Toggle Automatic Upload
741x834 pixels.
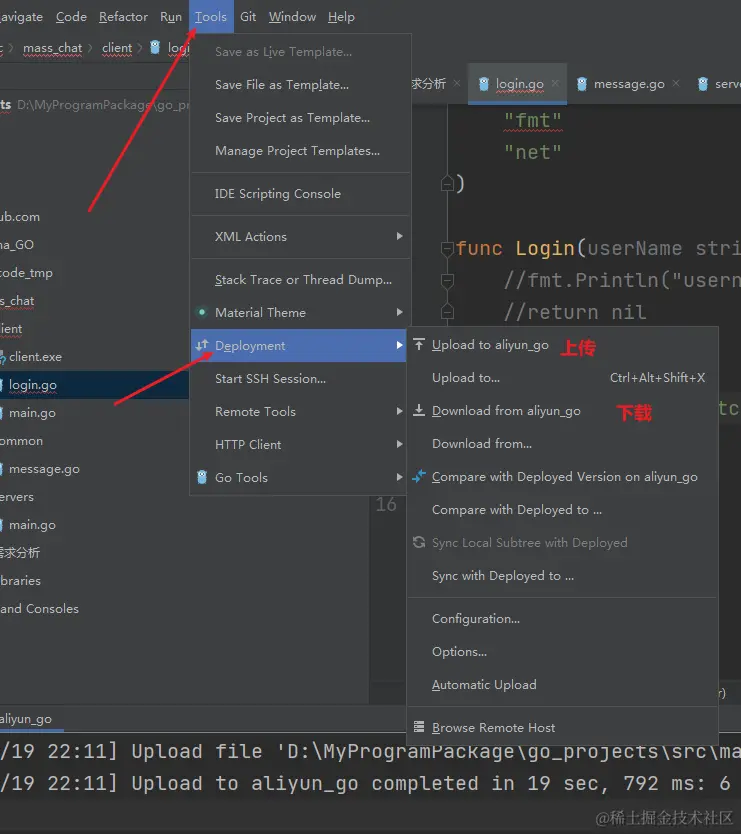563,685
